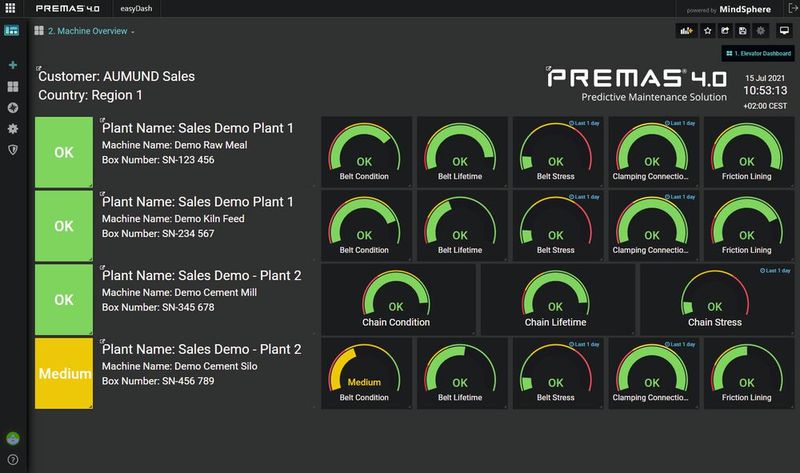The image size is (800, 473).
Task: Star this dashboard as favorite
Action: point(708,31)
